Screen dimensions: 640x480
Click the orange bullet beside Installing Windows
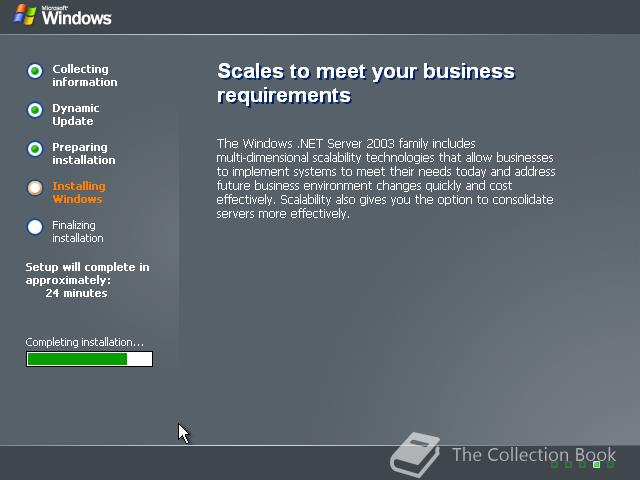[x=35, y=188]
